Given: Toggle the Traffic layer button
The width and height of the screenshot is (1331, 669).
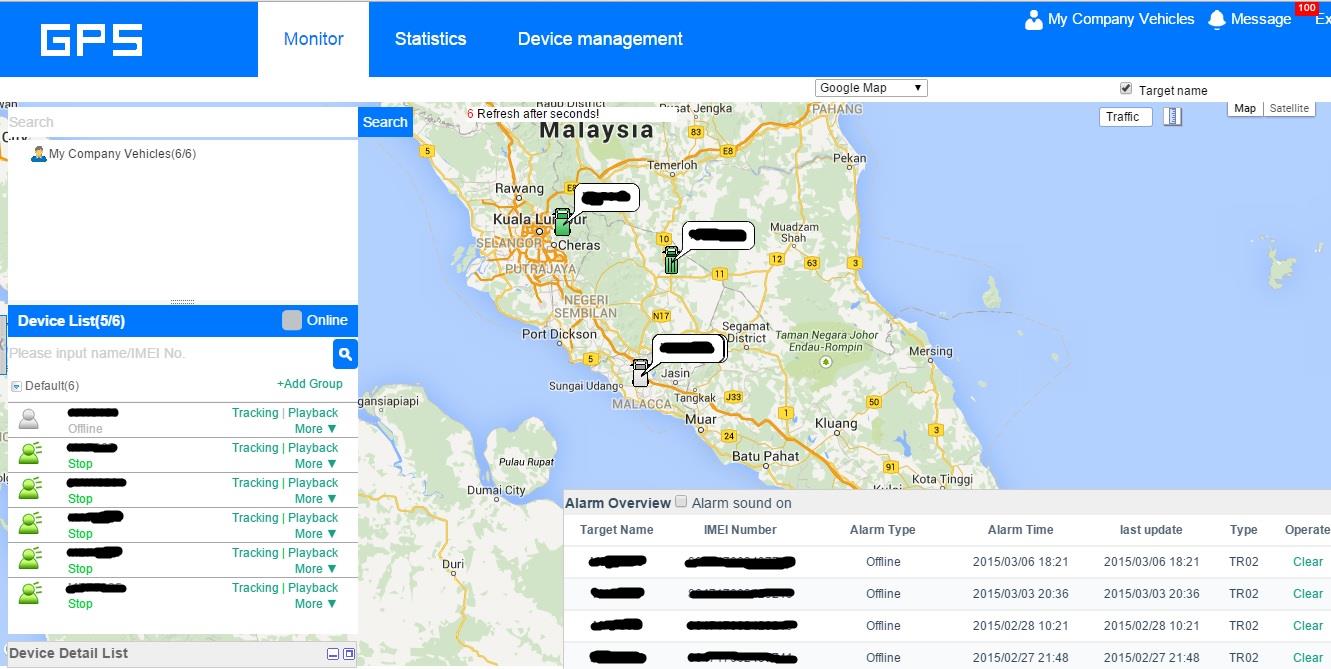Looking at the screenshot, I should [x=1125, y=117].
